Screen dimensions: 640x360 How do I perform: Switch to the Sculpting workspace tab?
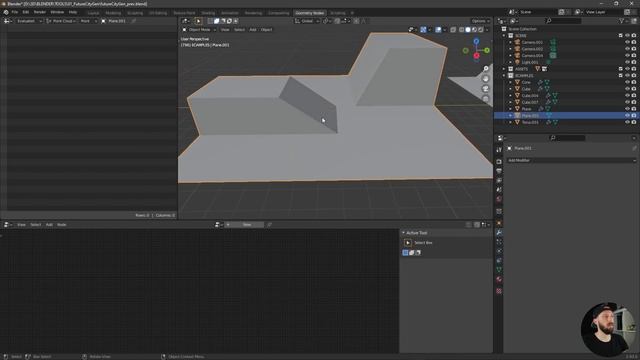pos(135,13)
